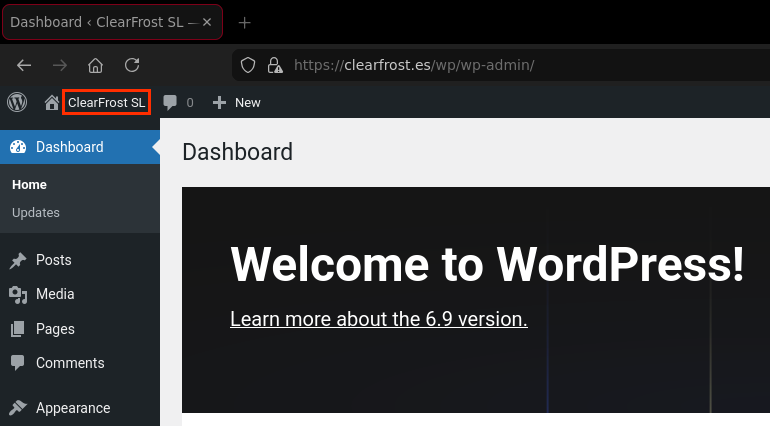This screenshot has width=770, height=426.
Task: Click the padlock site security icon
Action: (275, 65)
